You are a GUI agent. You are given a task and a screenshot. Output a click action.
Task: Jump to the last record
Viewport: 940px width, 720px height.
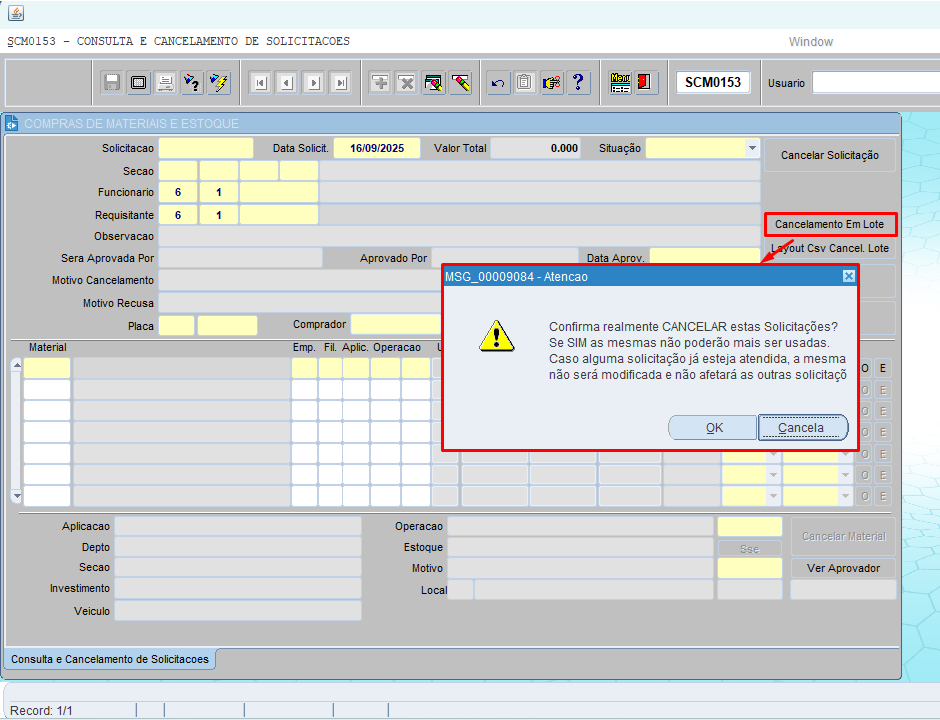[340, 83]
